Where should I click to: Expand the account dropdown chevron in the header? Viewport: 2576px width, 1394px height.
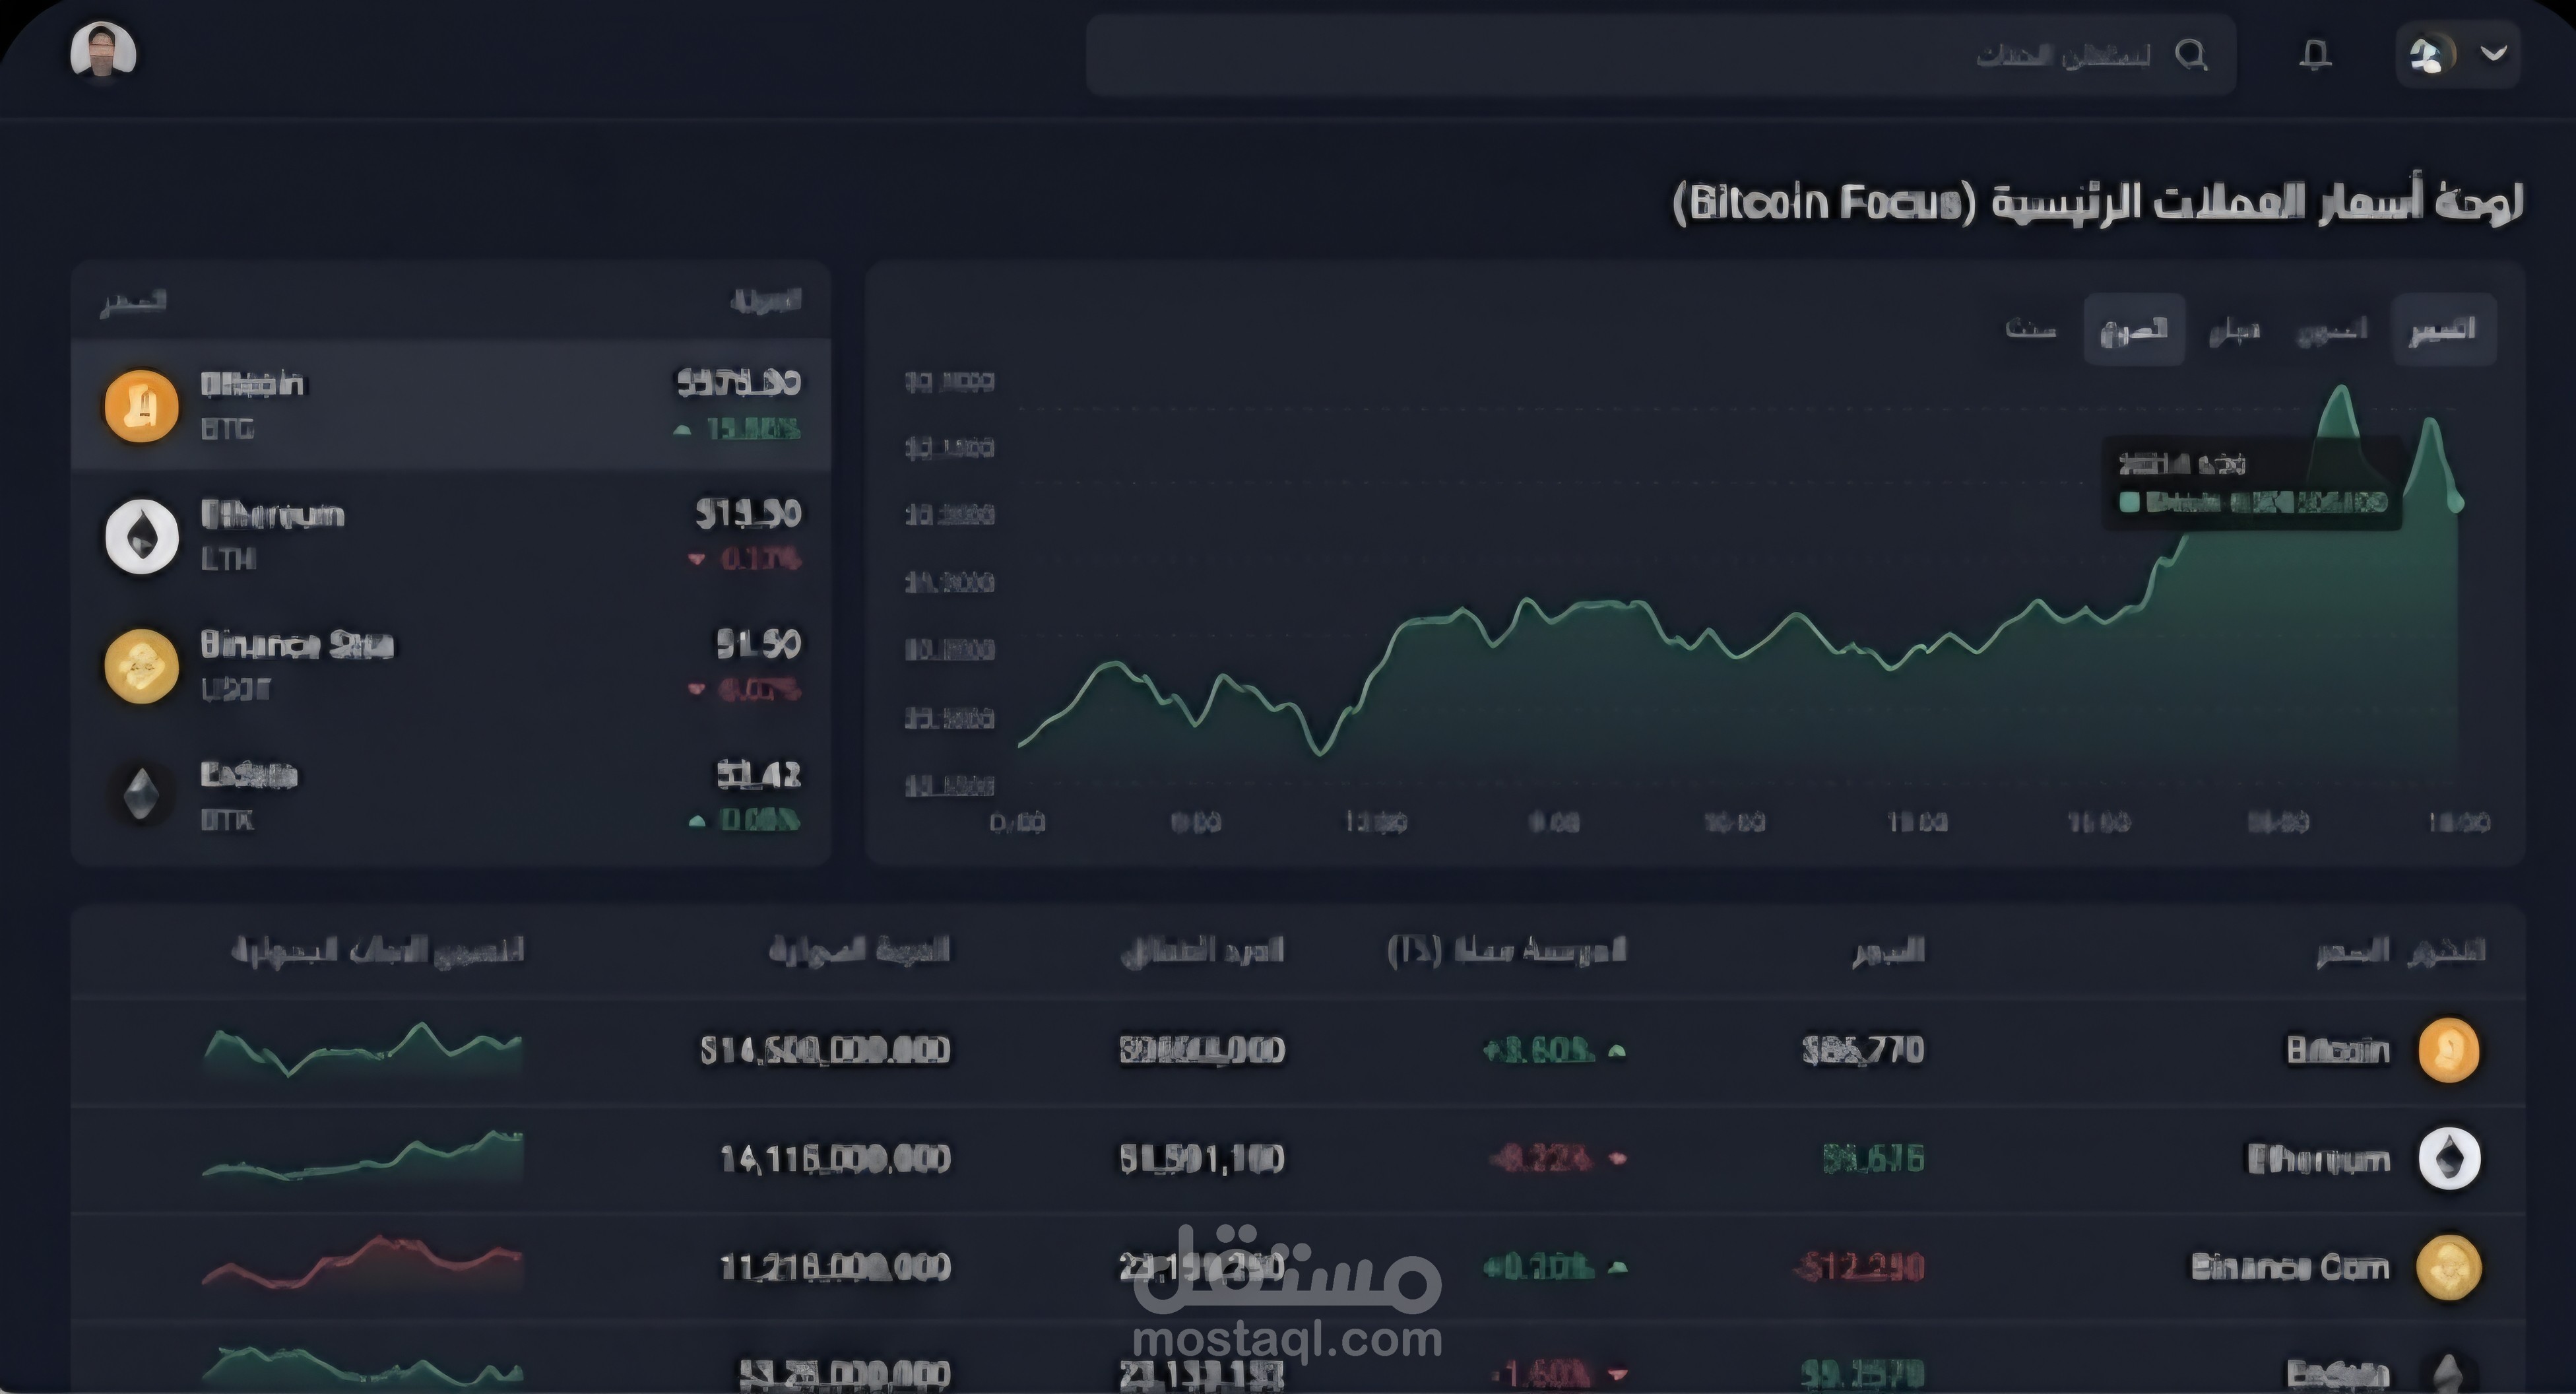2494,53
